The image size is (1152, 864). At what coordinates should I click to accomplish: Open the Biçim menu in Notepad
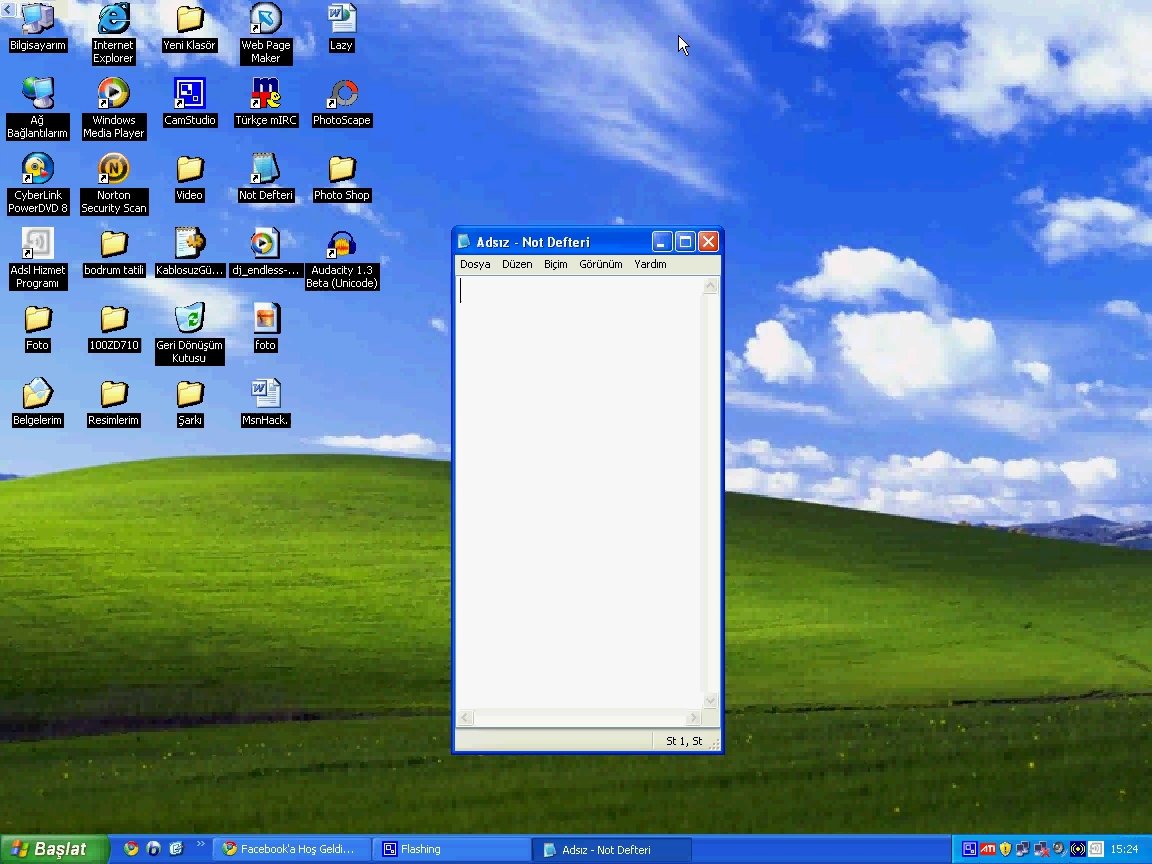coord(555,264)
